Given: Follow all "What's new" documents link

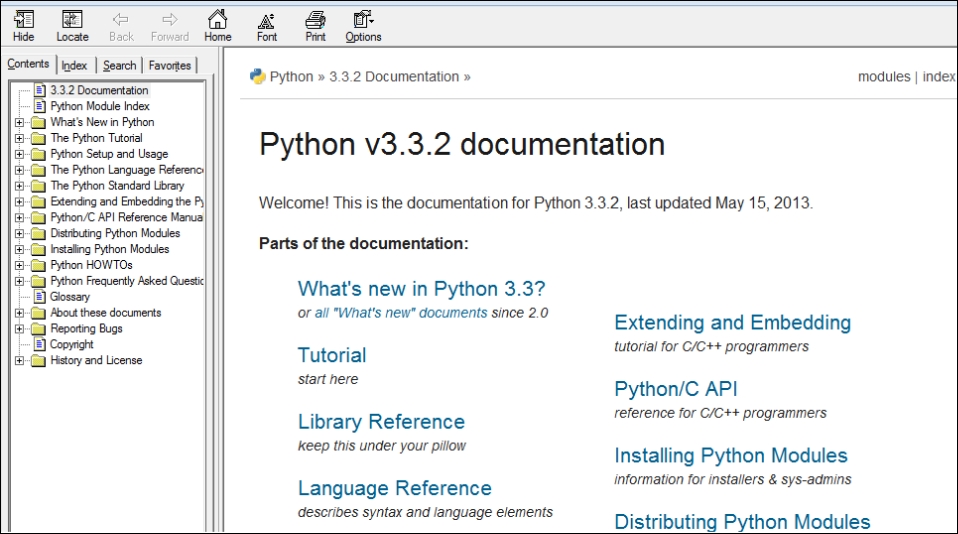Looking at the screenshot, I should tap(401, 313).
